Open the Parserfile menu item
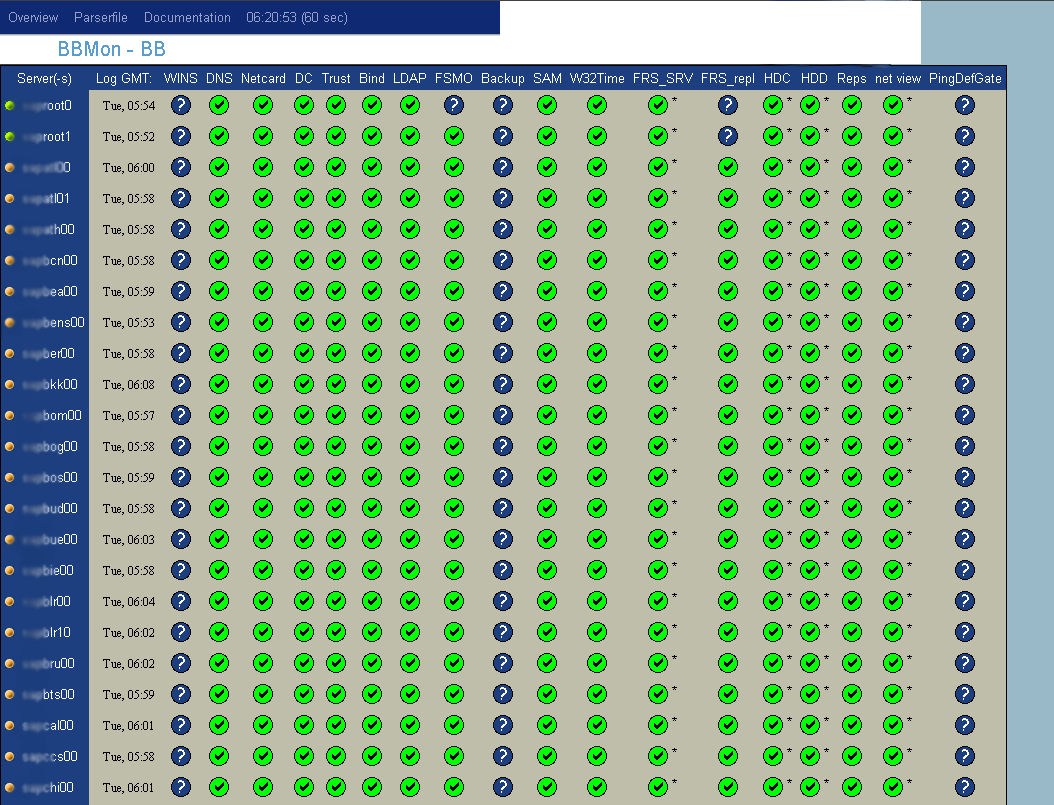Viewport: 1054px width, 805px height. click(101, 17)
